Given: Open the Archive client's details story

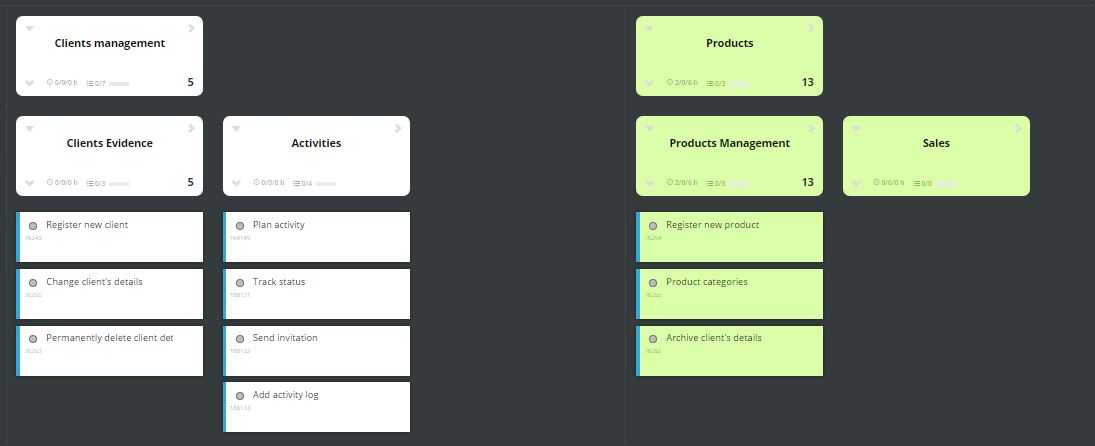Looking at the screenshot, I should tap(729, 350).
